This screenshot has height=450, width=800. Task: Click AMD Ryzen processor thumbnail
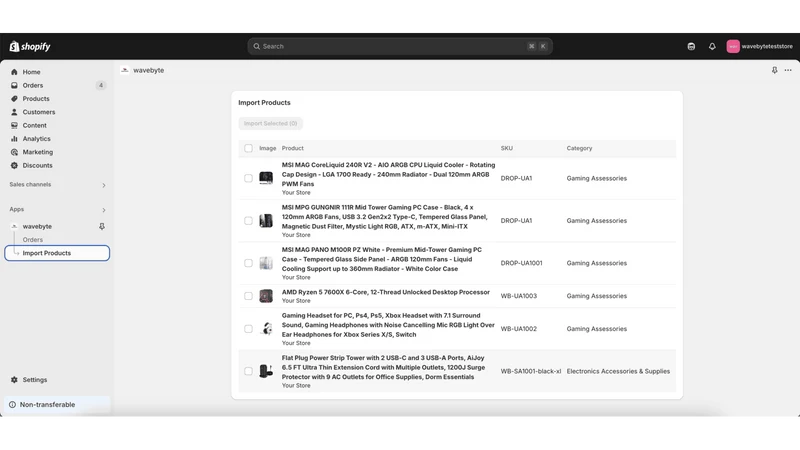[266, 296]
